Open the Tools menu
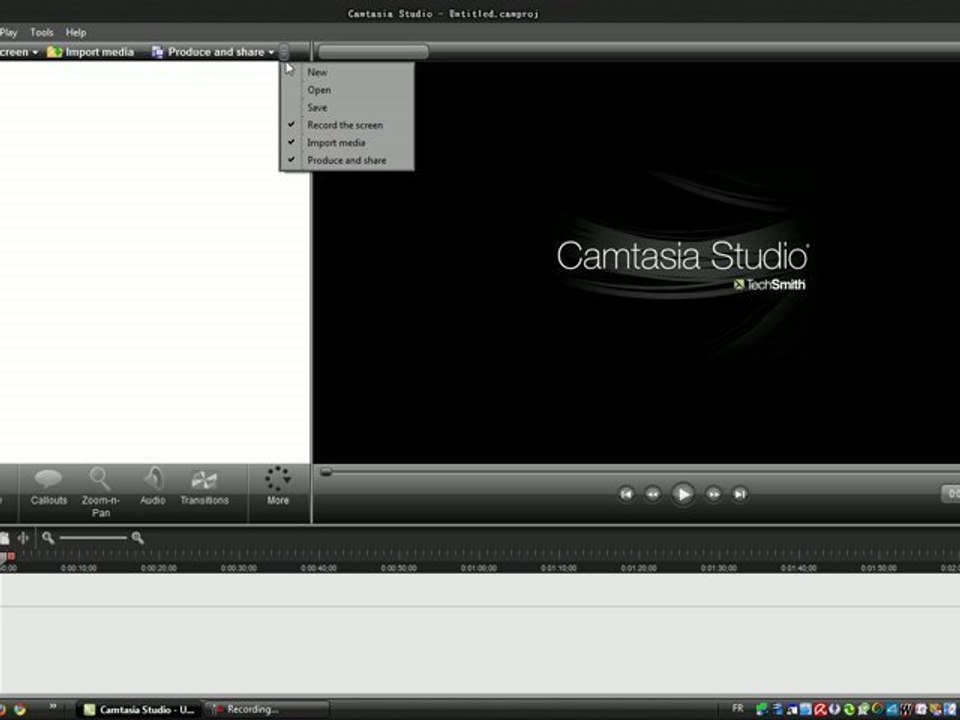The image size is (960, 720). [x=42, y=32]
